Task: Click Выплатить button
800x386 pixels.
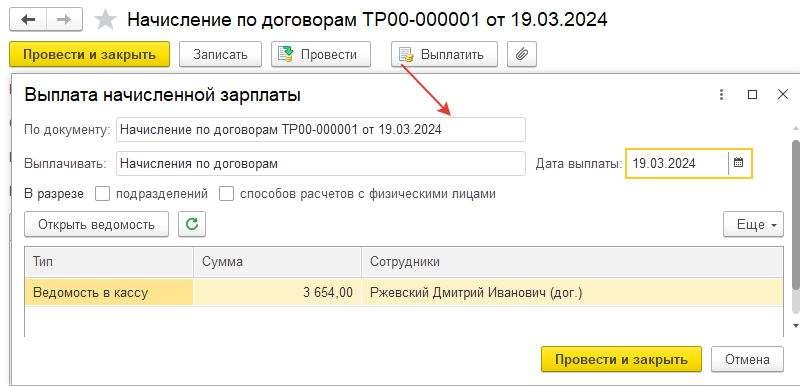Action: pos(444,54)
